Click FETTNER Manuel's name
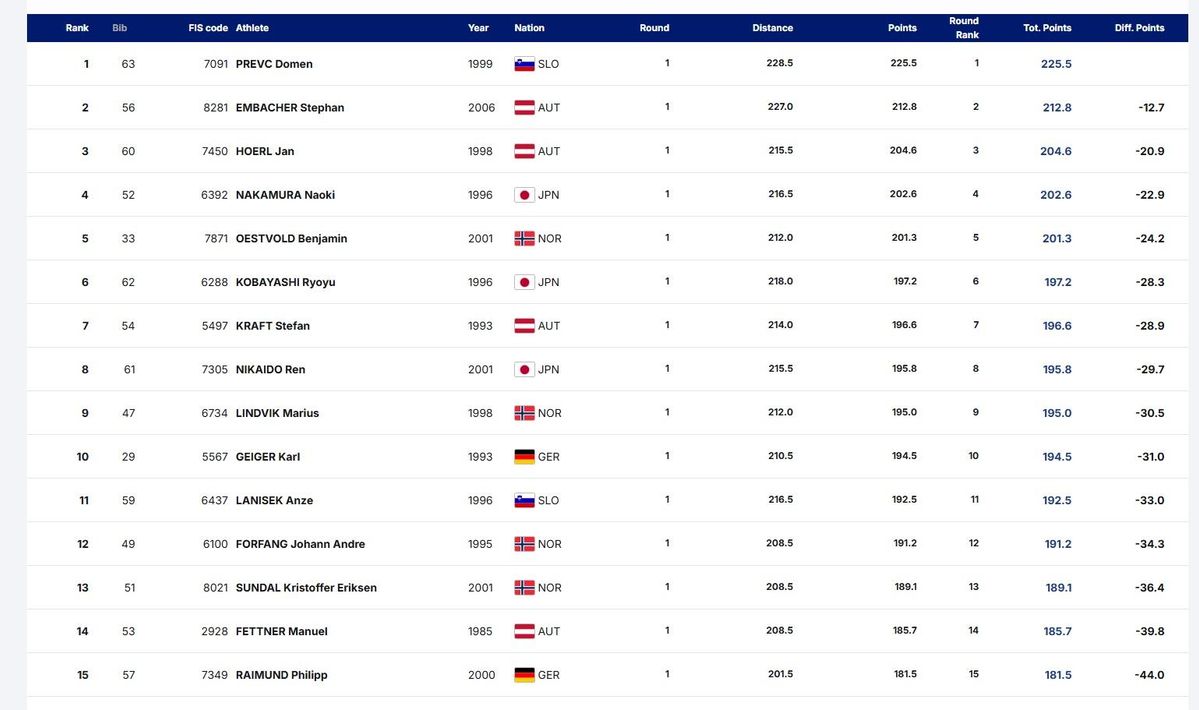The height and width of the screenshot is (710, 1199). click(x=281, y=632)
